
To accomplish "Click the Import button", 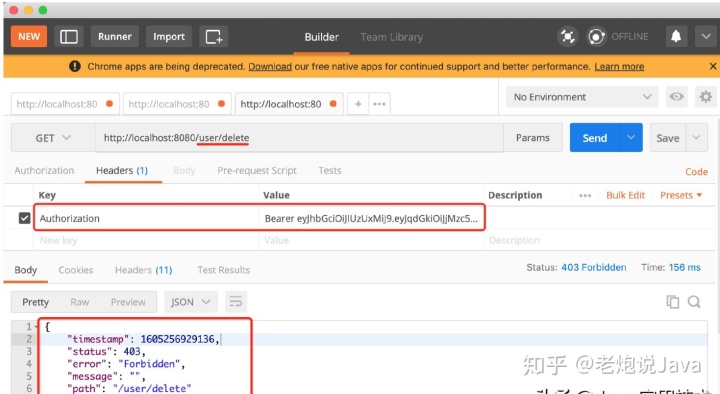I will [x=169, y=36].
